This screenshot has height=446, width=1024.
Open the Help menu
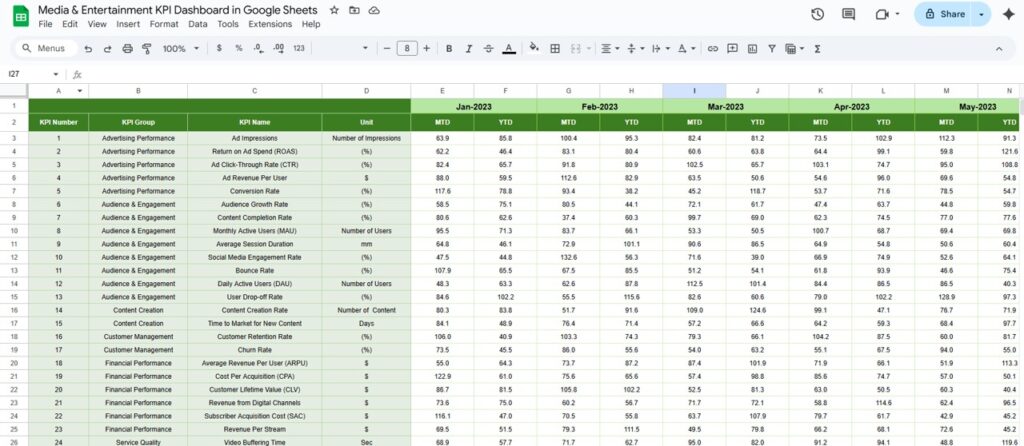[x=311, y=24]
